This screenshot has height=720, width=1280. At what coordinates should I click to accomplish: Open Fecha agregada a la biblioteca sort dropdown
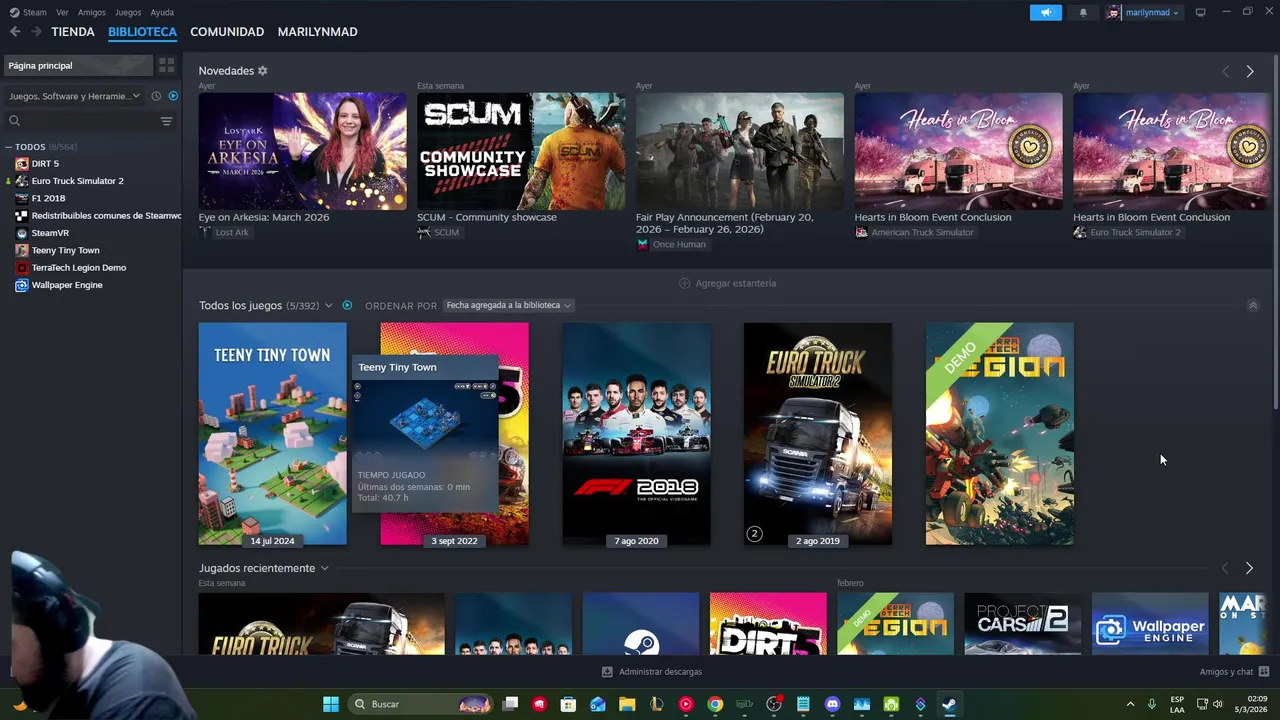[x=508, y=305]
